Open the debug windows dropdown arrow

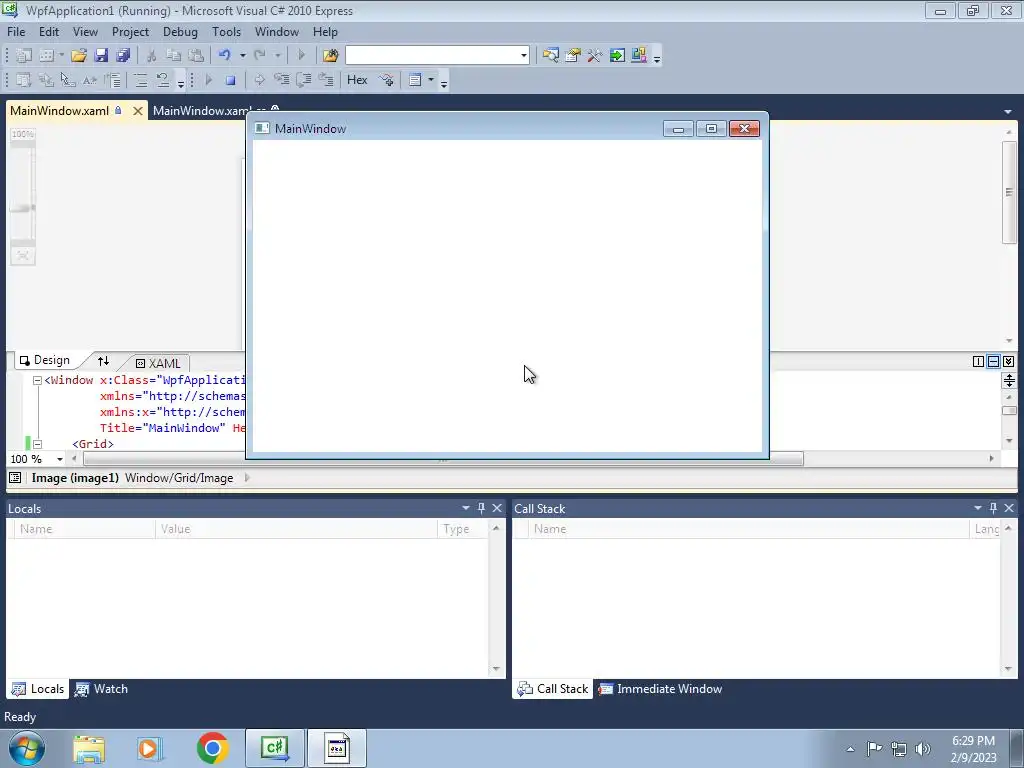tap(431, 80)
